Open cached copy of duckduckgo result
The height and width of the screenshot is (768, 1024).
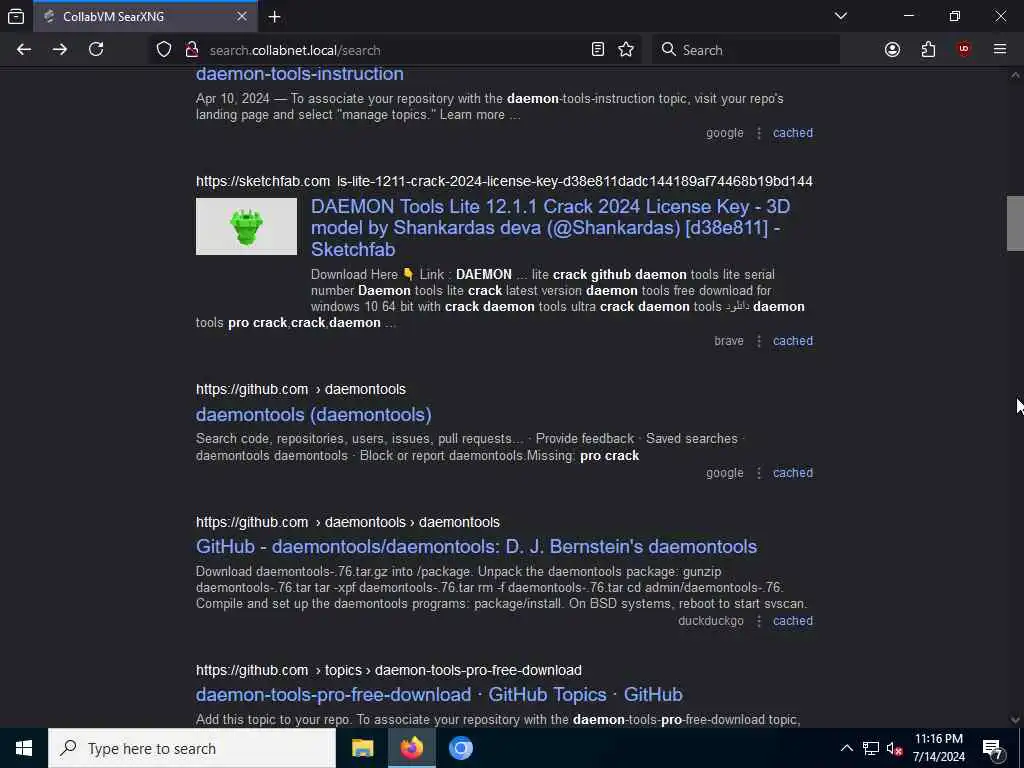pos(792,621)
